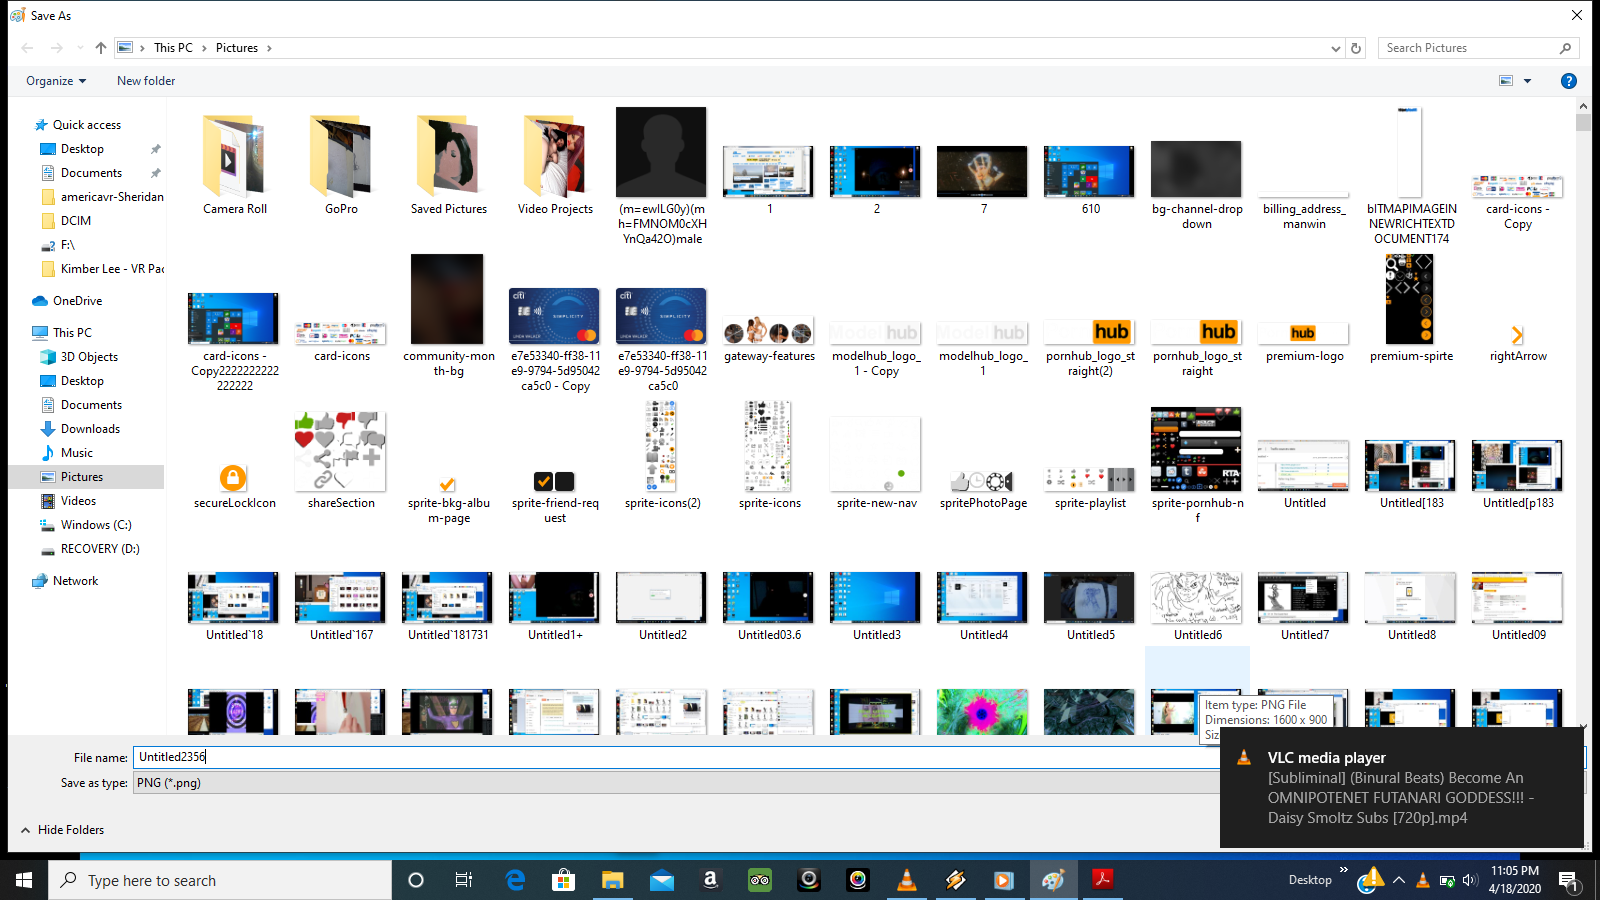Image resolution: width=1600 pixels, height=900 pixels.
Task: Open DCIM folder in Quick access
Action: (75, 221)
